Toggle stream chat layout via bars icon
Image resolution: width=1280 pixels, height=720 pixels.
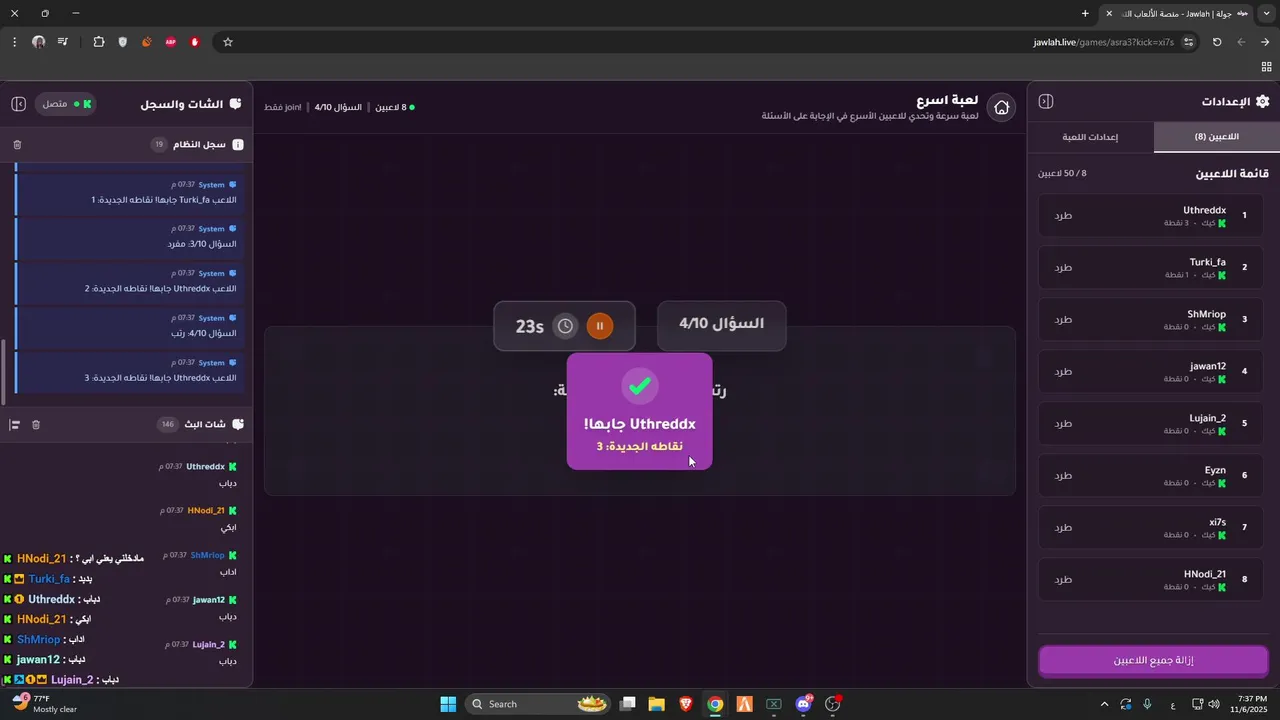(15, 425)
